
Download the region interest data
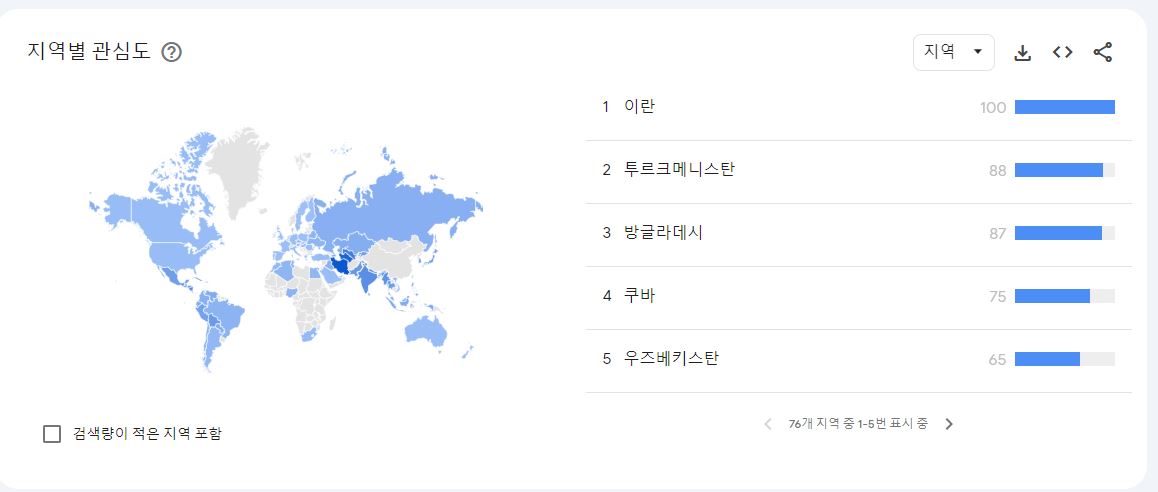[x=1022, y=53]
